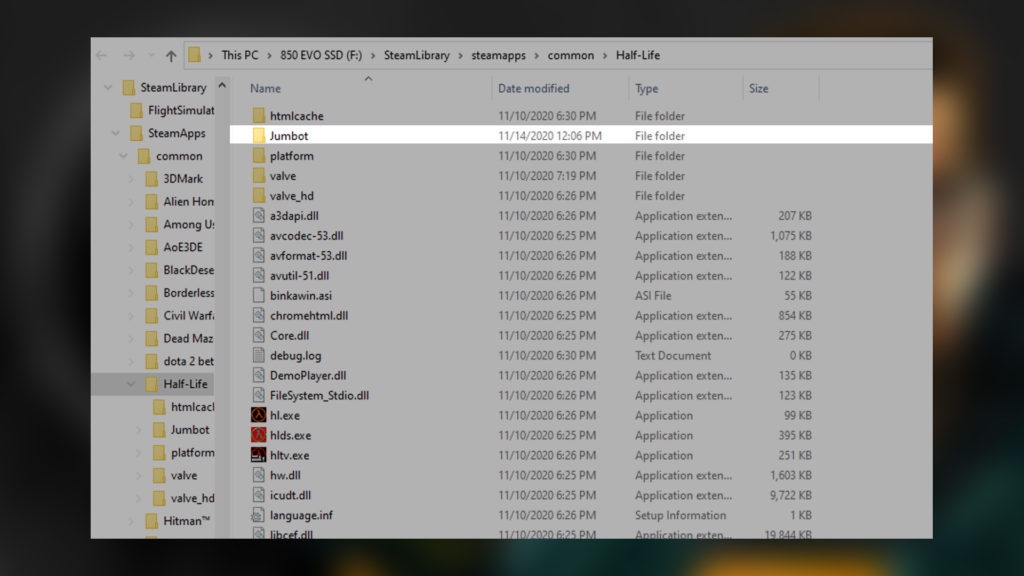The width and height of the screenshot is (1024, 576).
Task: Collapse the SteamApps tree node
Action: [x=116, y=133]
